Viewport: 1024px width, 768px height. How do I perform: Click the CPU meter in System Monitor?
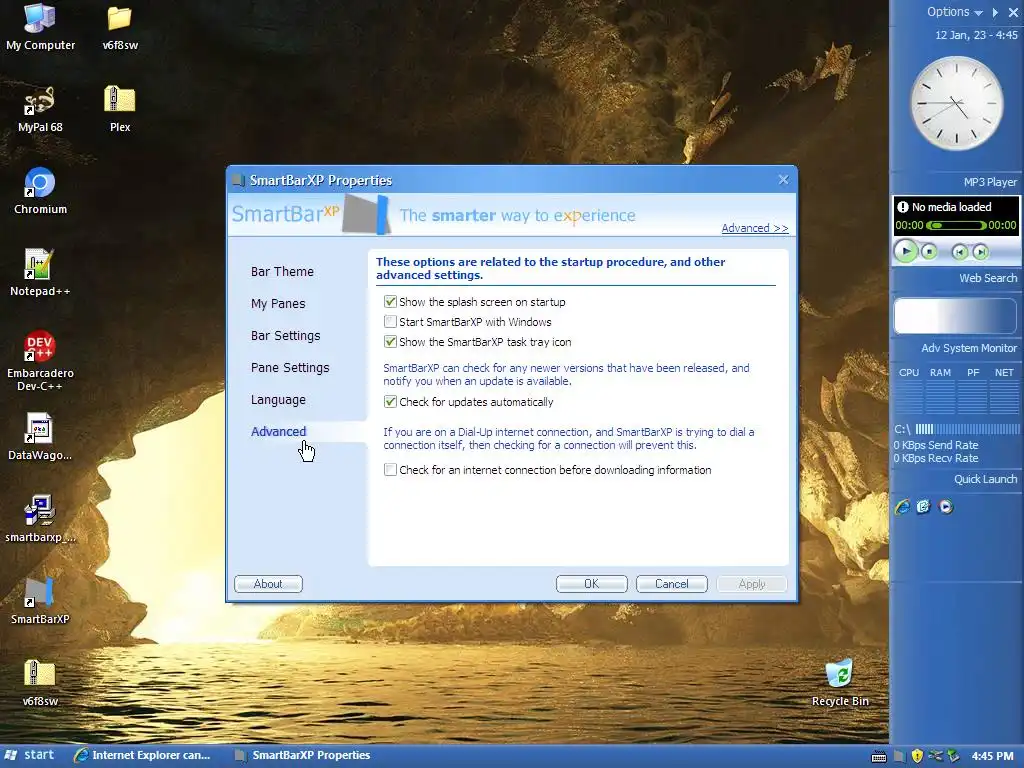[908, 398]
